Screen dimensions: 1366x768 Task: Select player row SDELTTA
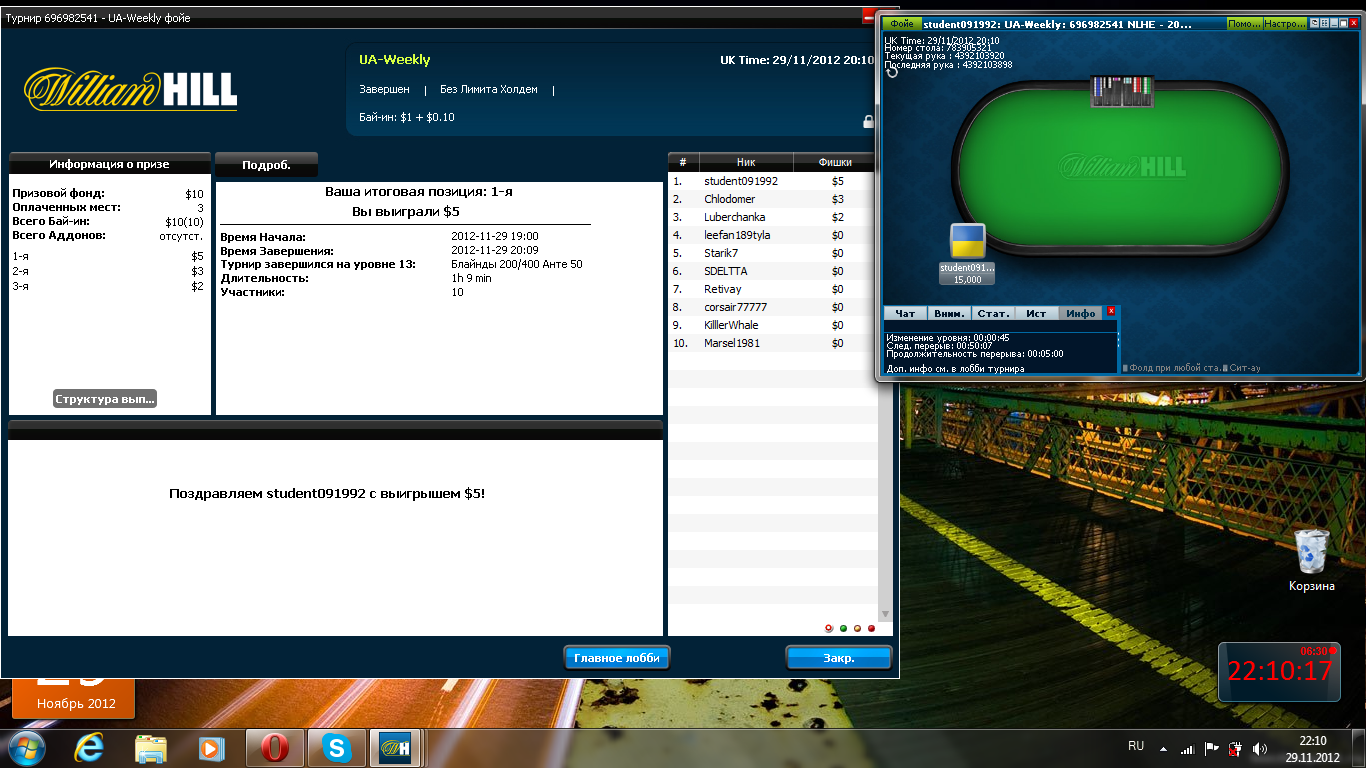tap(773, 271)
